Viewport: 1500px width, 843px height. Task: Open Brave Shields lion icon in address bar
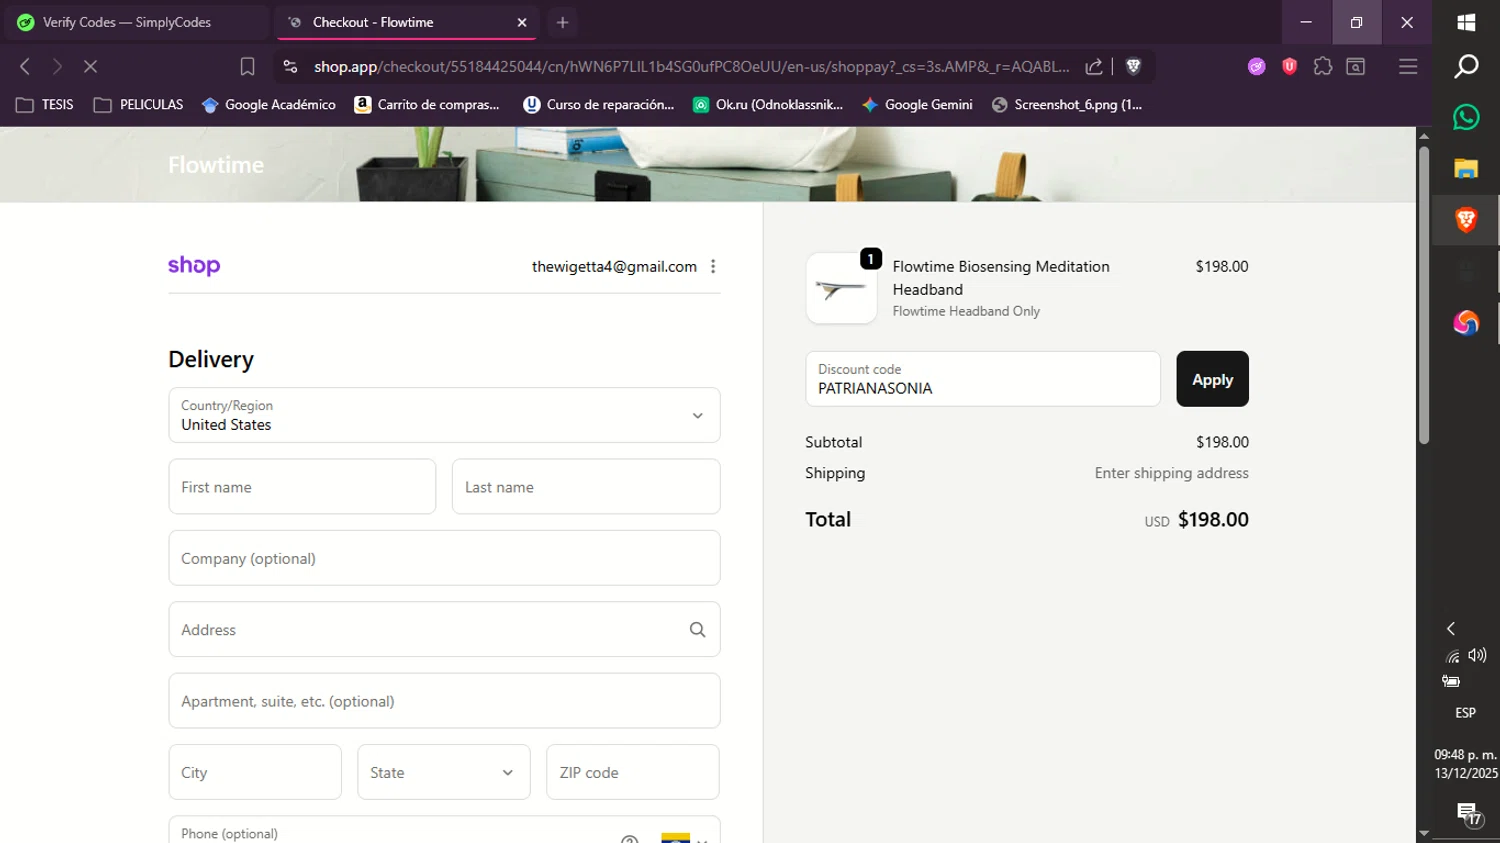tap(1133, 66)
